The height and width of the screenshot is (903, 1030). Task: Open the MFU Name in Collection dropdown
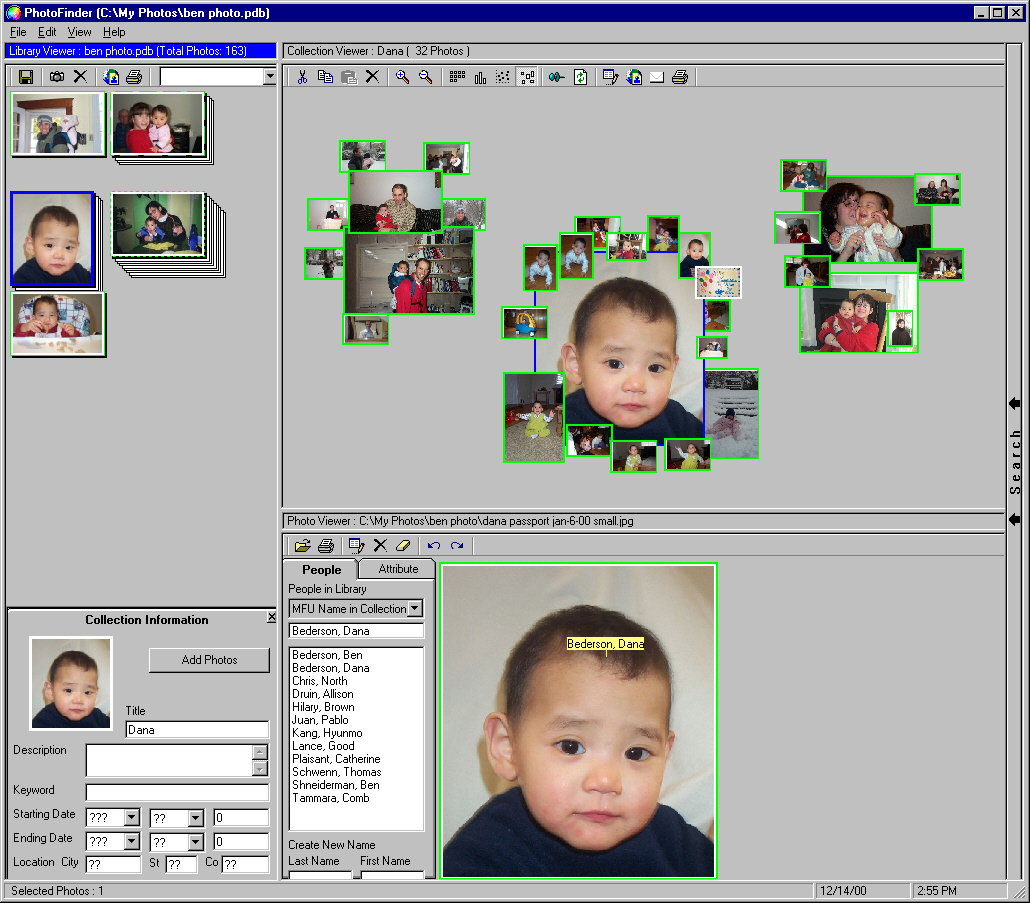coord(416,608)
